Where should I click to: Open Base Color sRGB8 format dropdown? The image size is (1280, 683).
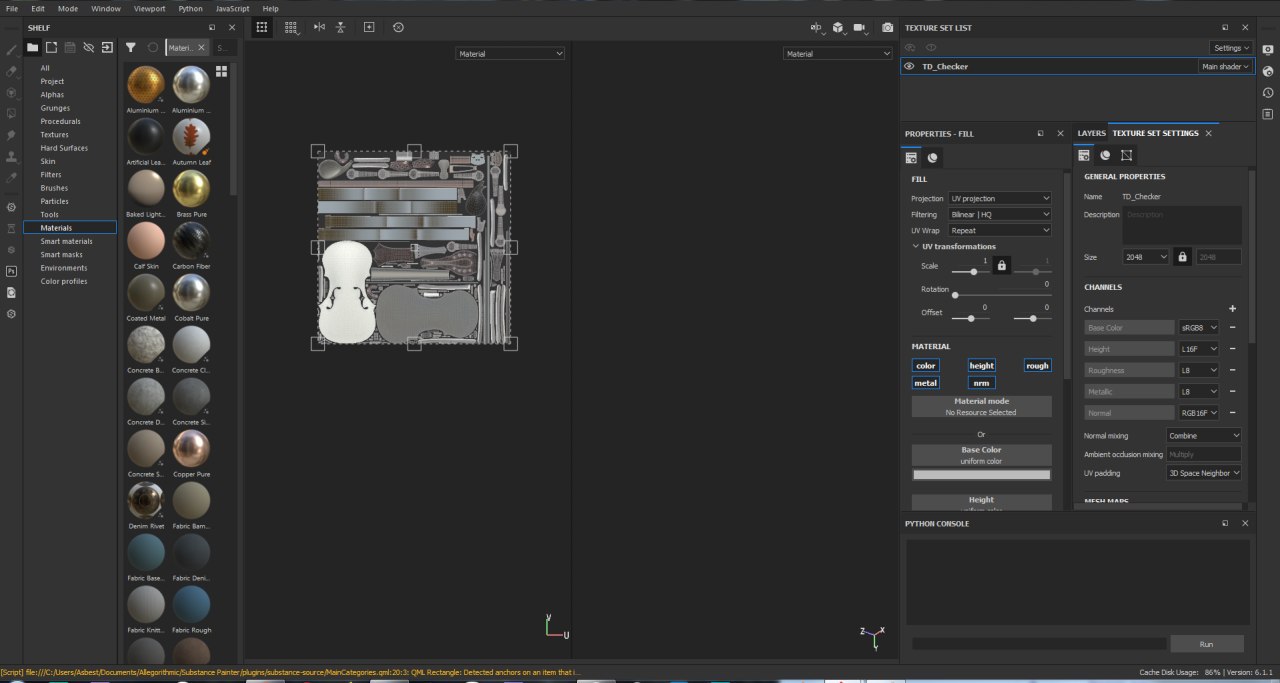click(x=1200, y=327)
